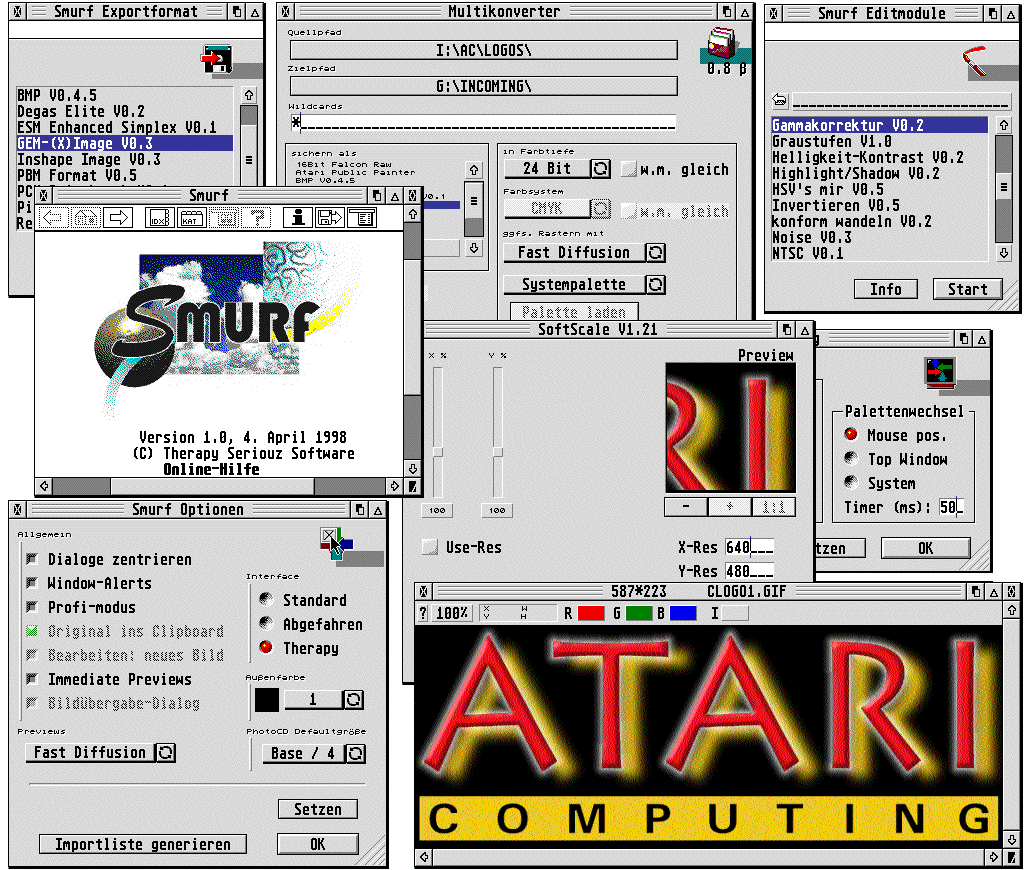The image size is (1024, 870).
Task: Click the Quellpfad field I:\AC\LOGOS\
Action: click(x=483, y=50)
